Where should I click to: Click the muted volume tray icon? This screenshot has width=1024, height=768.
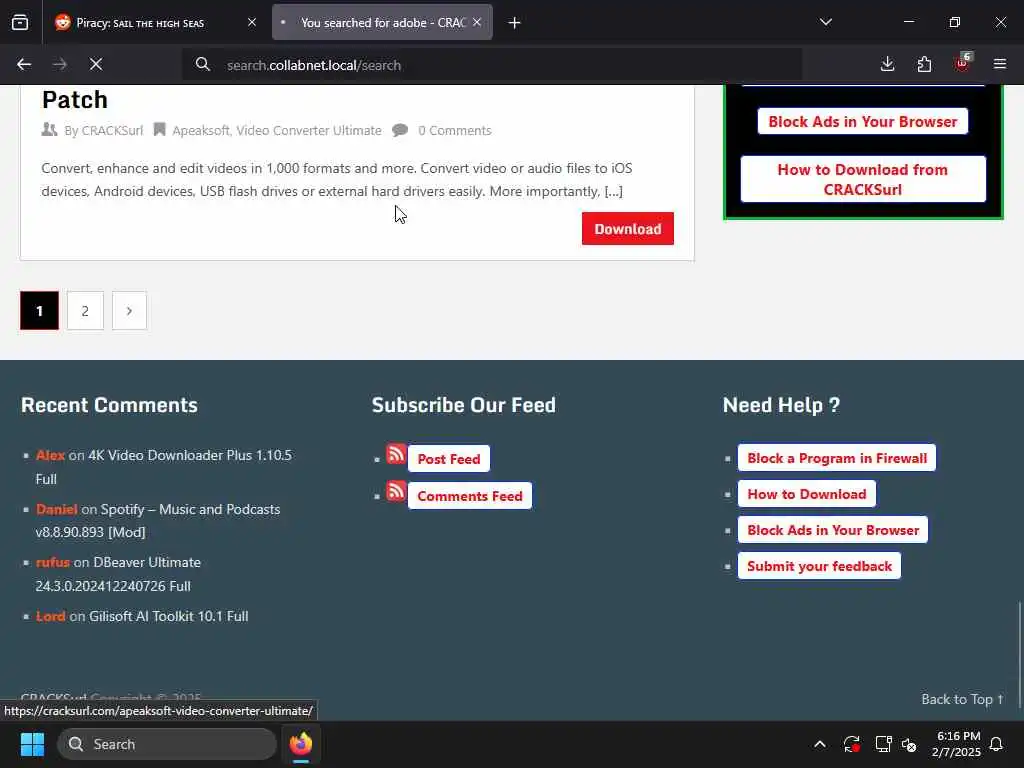[909, 744]
